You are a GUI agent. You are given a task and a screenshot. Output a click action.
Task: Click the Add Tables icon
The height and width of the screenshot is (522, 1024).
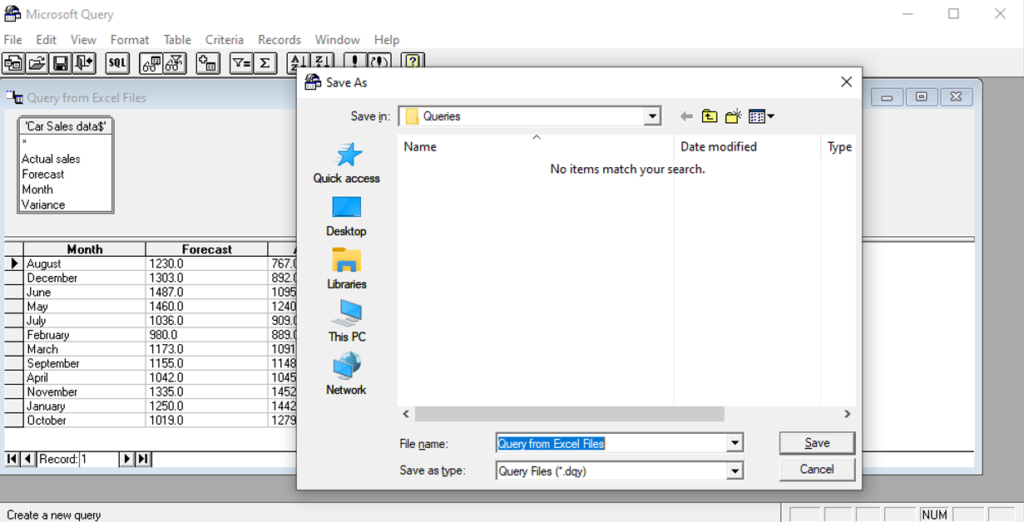point(208,63)
